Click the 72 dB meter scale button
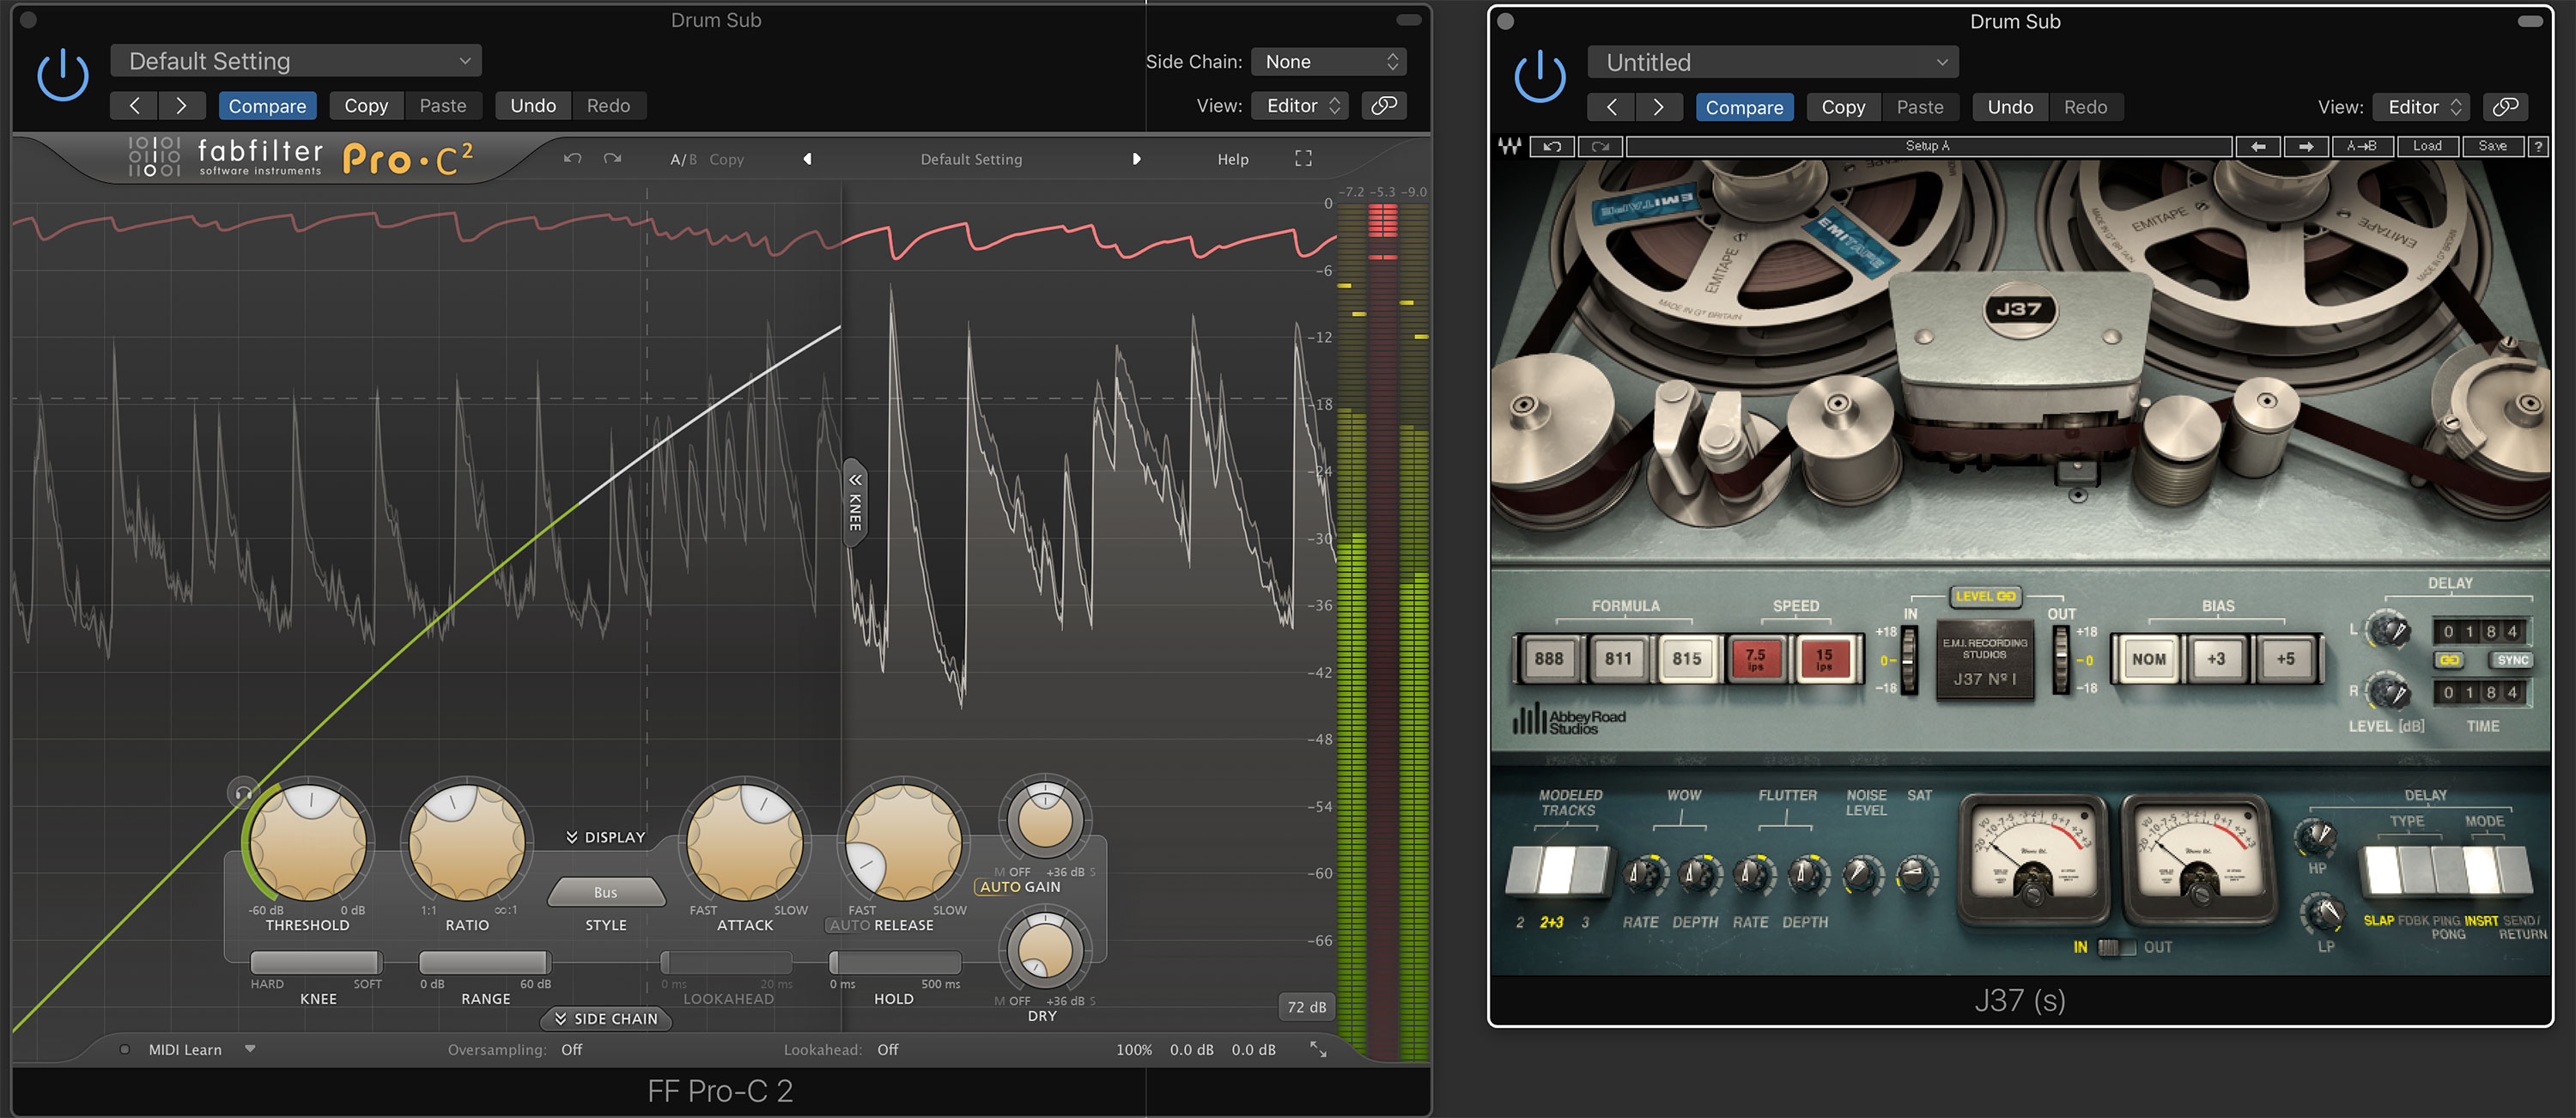The width and height of the screenshot is (2576, 1118). (1306, 1006)
